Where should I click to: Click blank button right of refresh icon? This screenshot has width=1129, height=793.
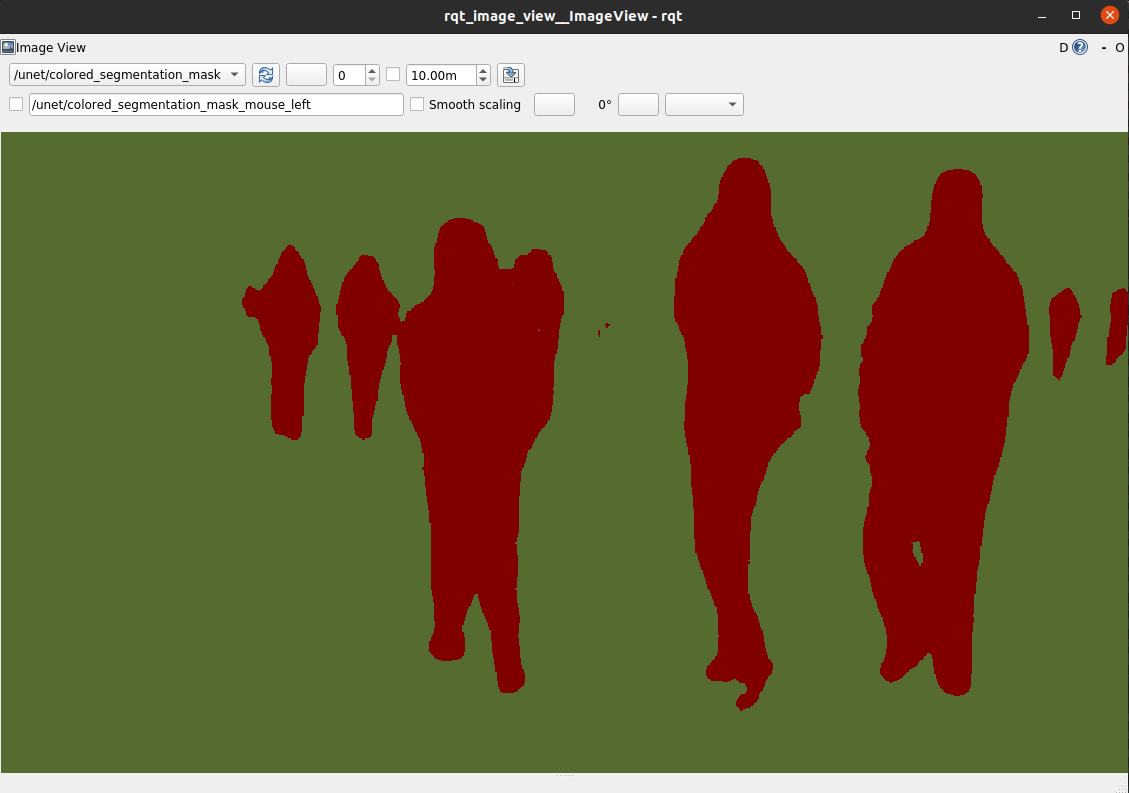306,75
